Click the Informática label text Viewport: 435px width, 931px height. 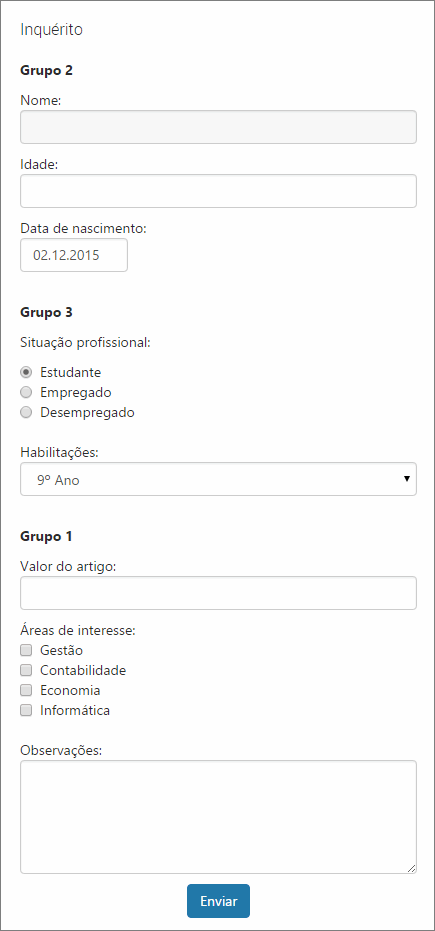75,710
